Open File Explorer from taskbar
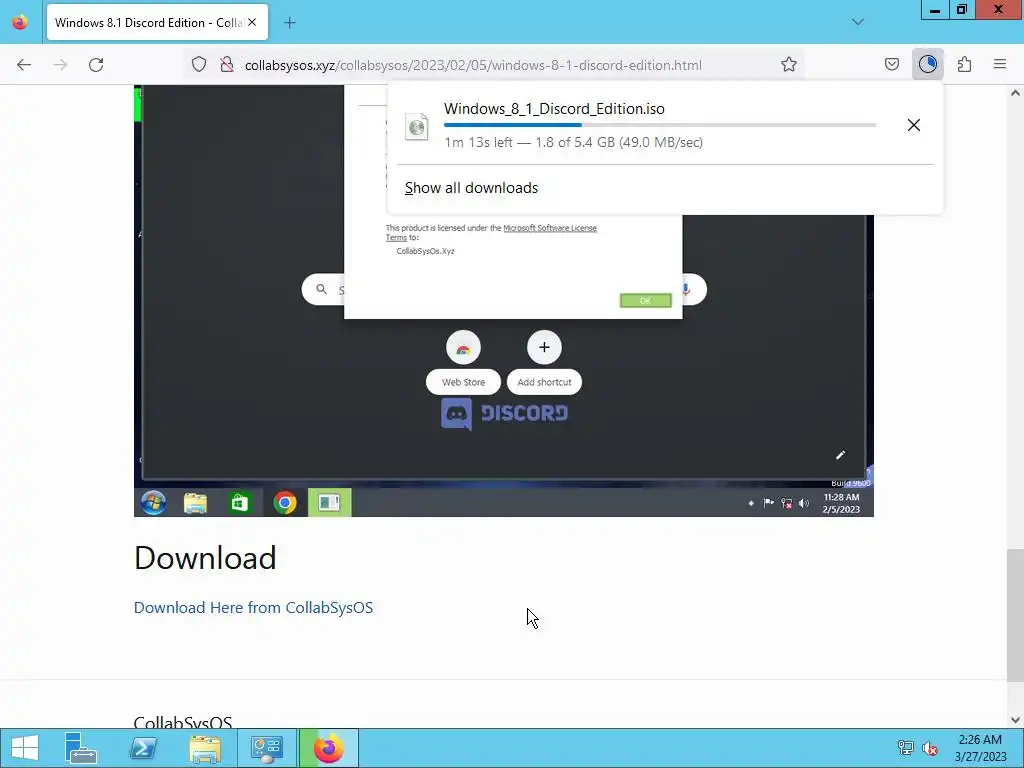 (205, 748)
